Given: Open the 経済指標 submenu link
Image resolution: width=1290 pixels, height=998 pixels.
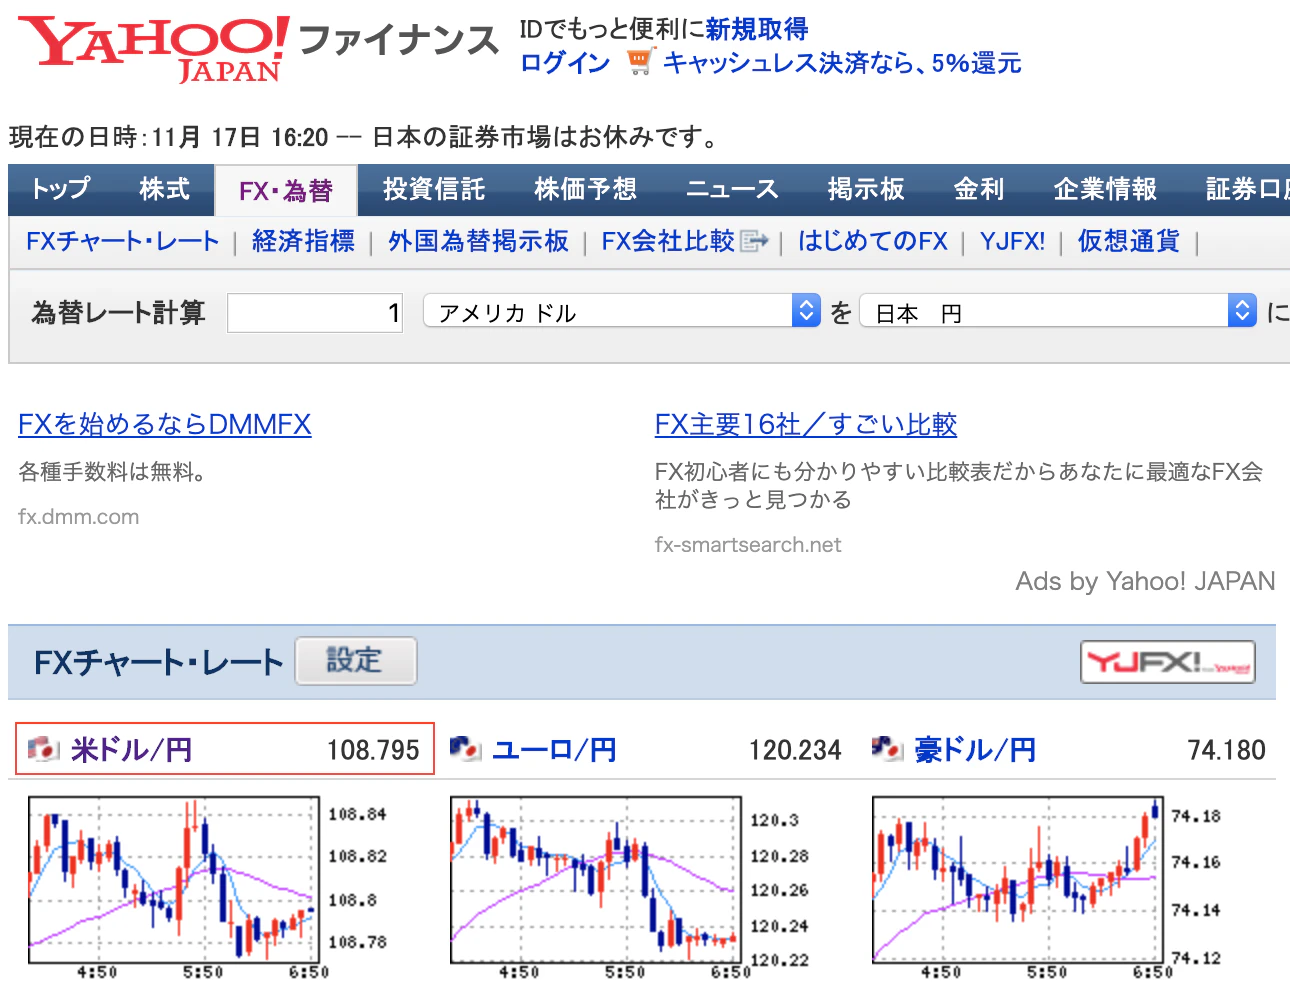Looking at the screenshot, I should [303, 241].
